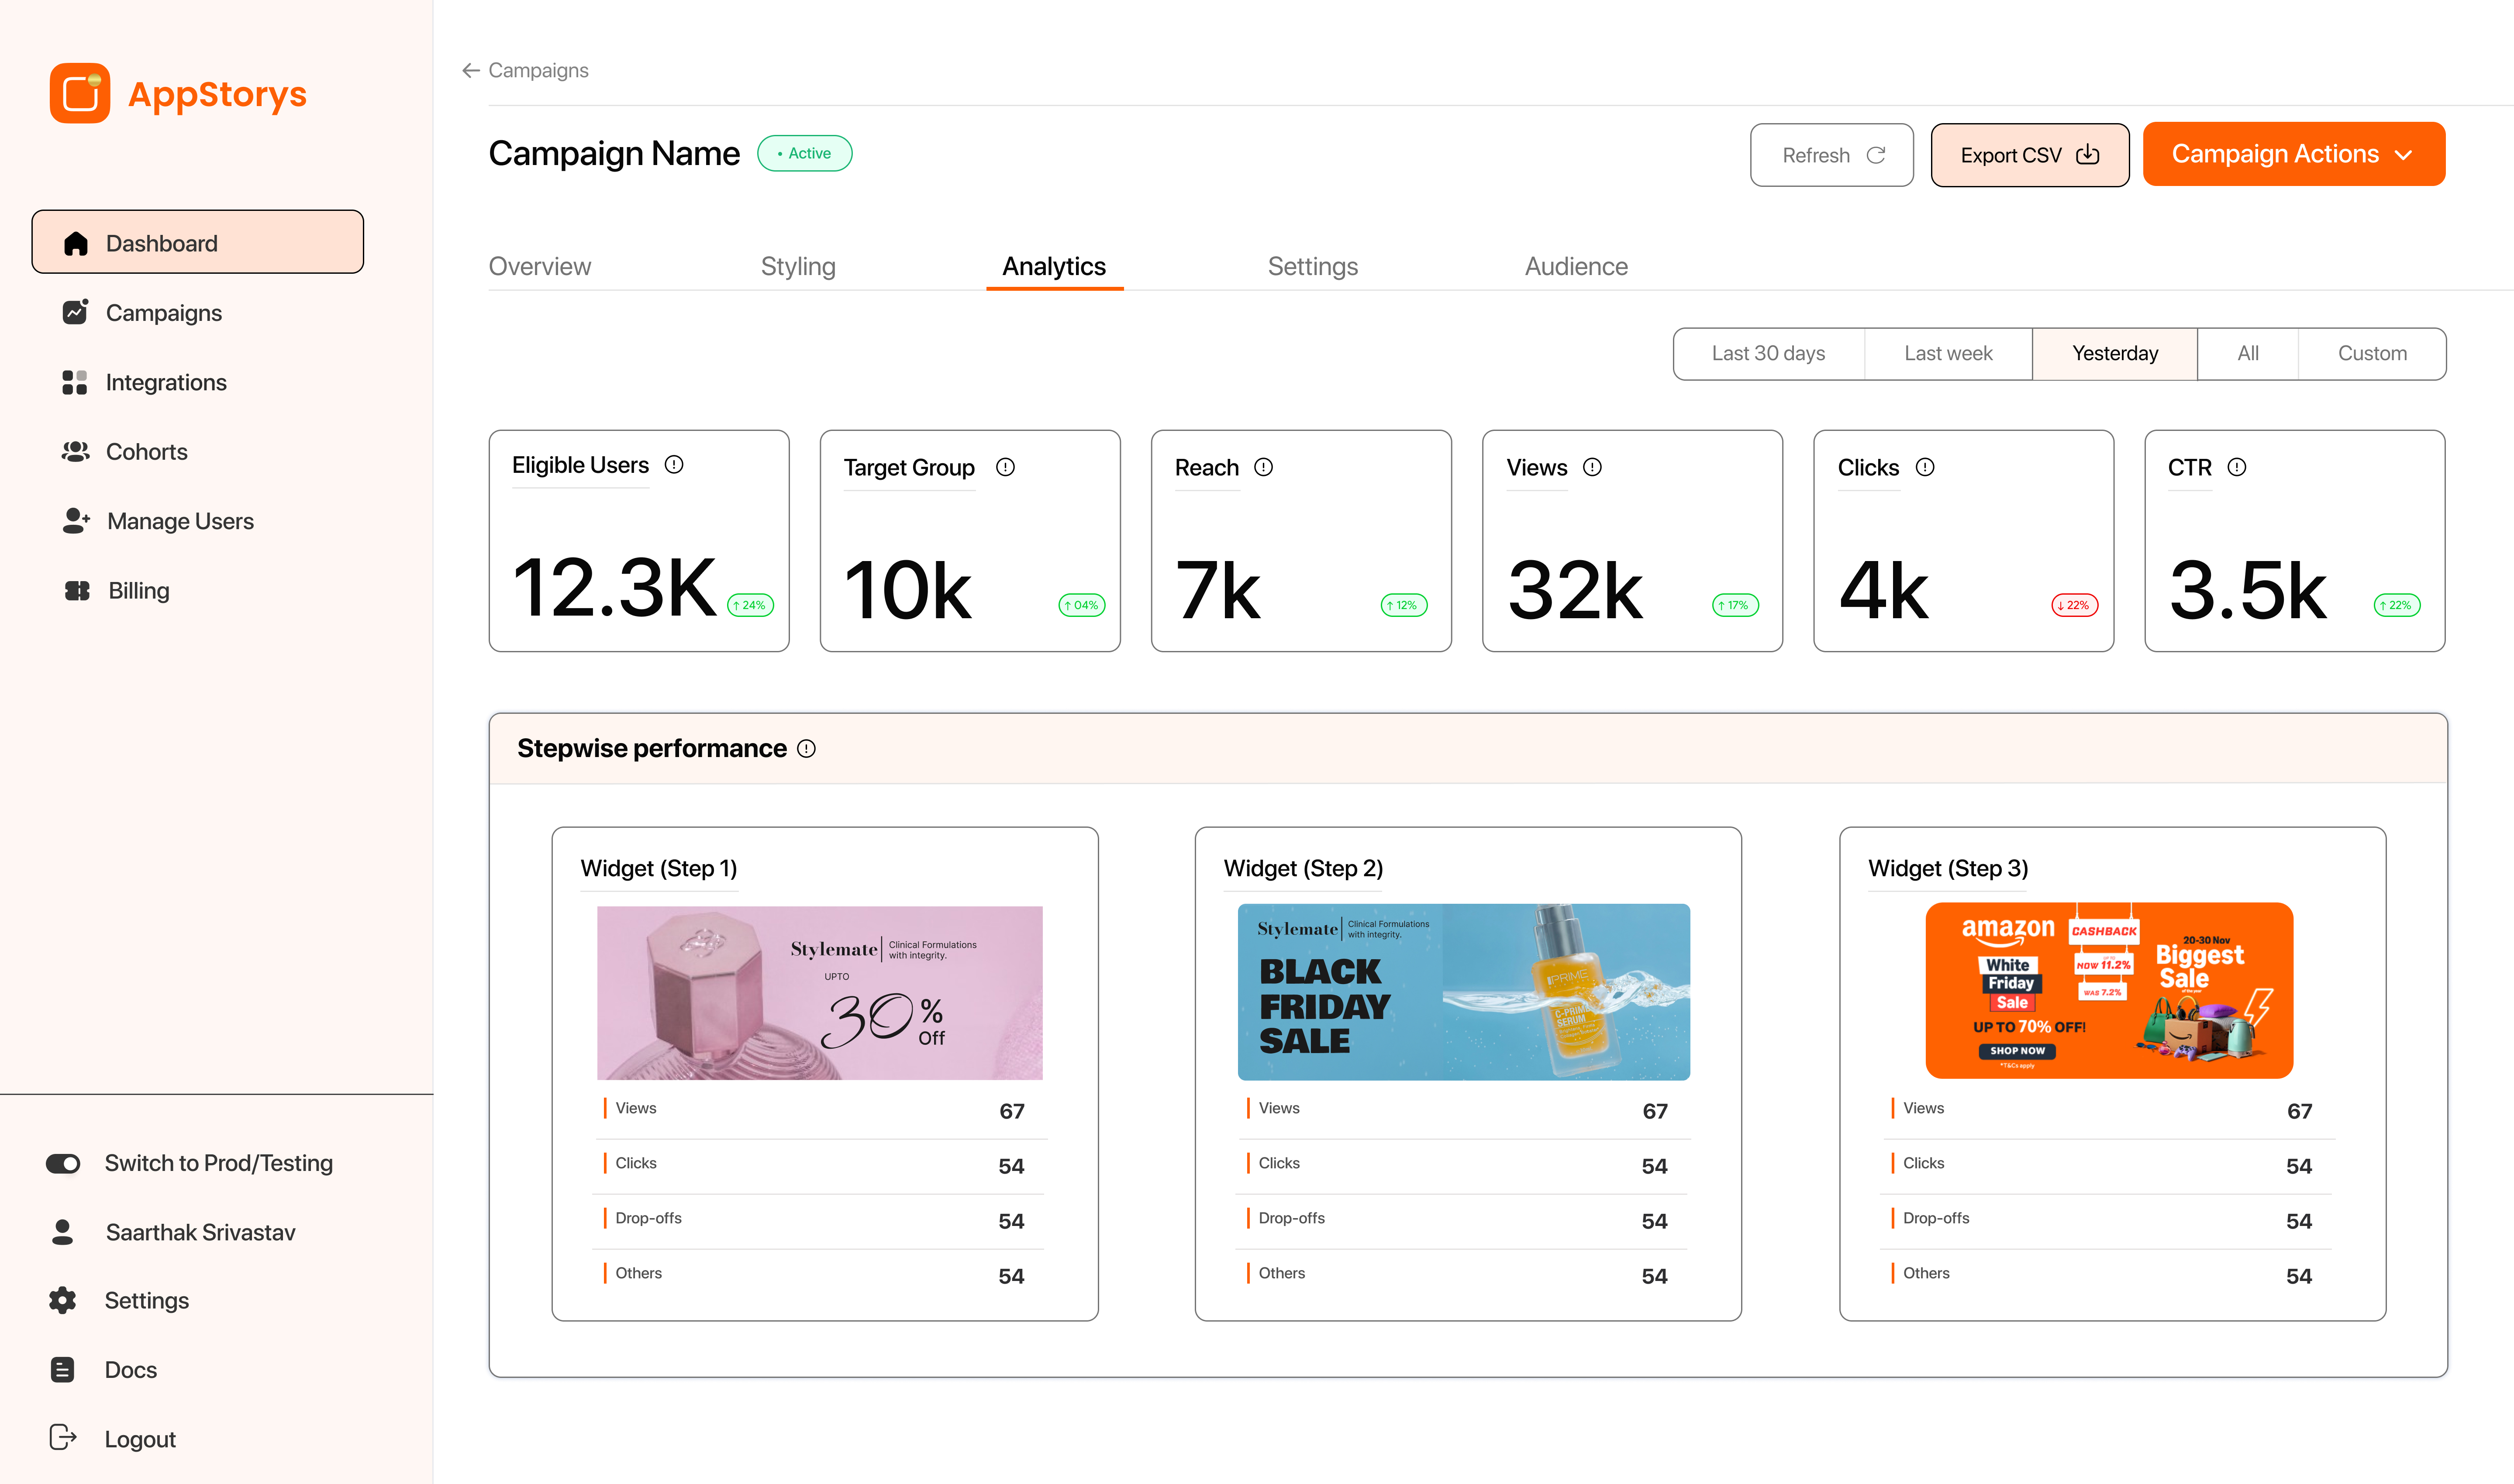The image size is (2514, 1484).
Task: Open the Audience tab
Action: [1575, 266]
